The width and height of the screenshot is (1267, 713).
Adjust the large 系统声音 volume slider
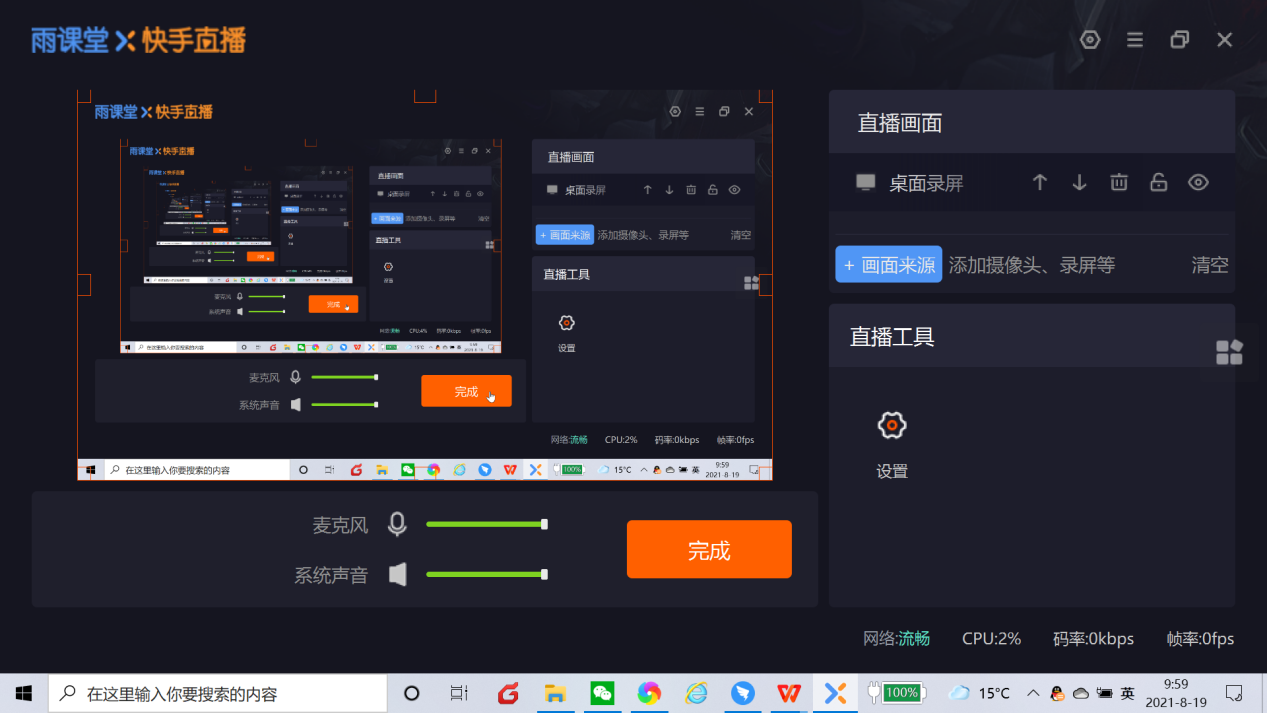pos(486,574)
